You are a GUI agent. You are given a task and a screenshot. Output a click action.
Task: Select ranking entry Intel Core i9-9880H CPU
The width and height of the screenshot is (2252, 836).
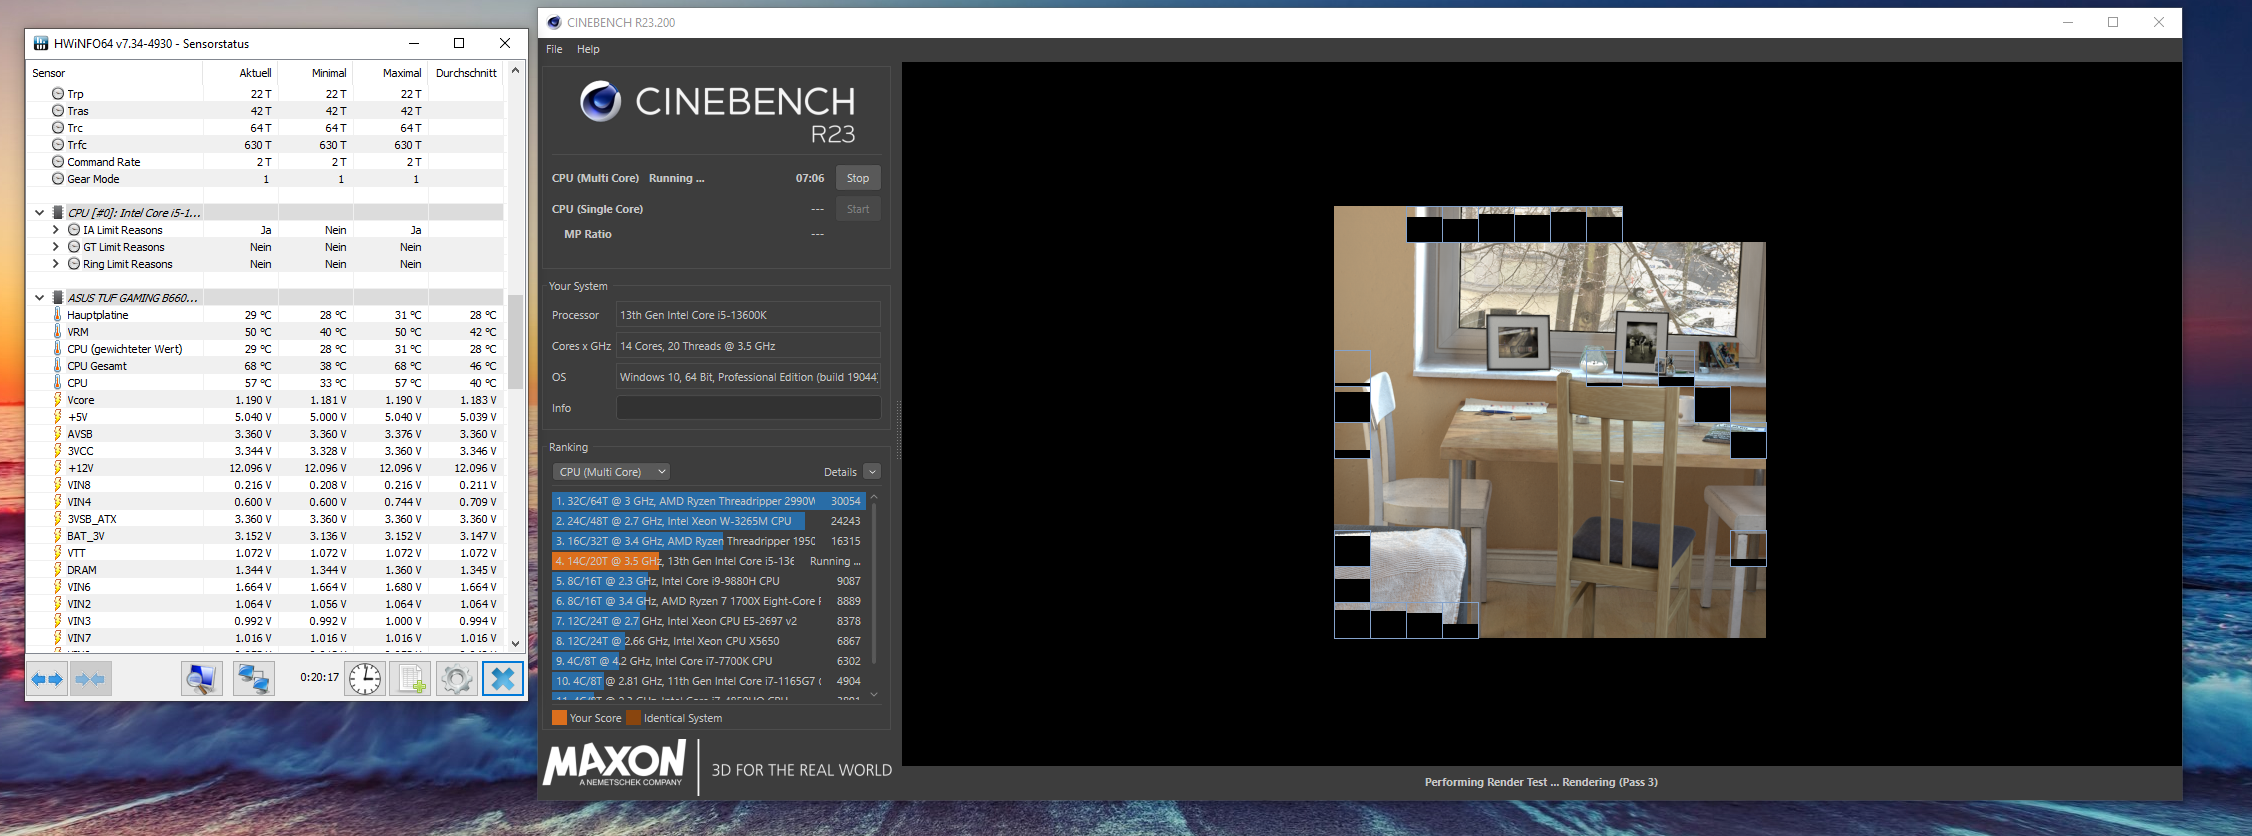coord(708,581)
